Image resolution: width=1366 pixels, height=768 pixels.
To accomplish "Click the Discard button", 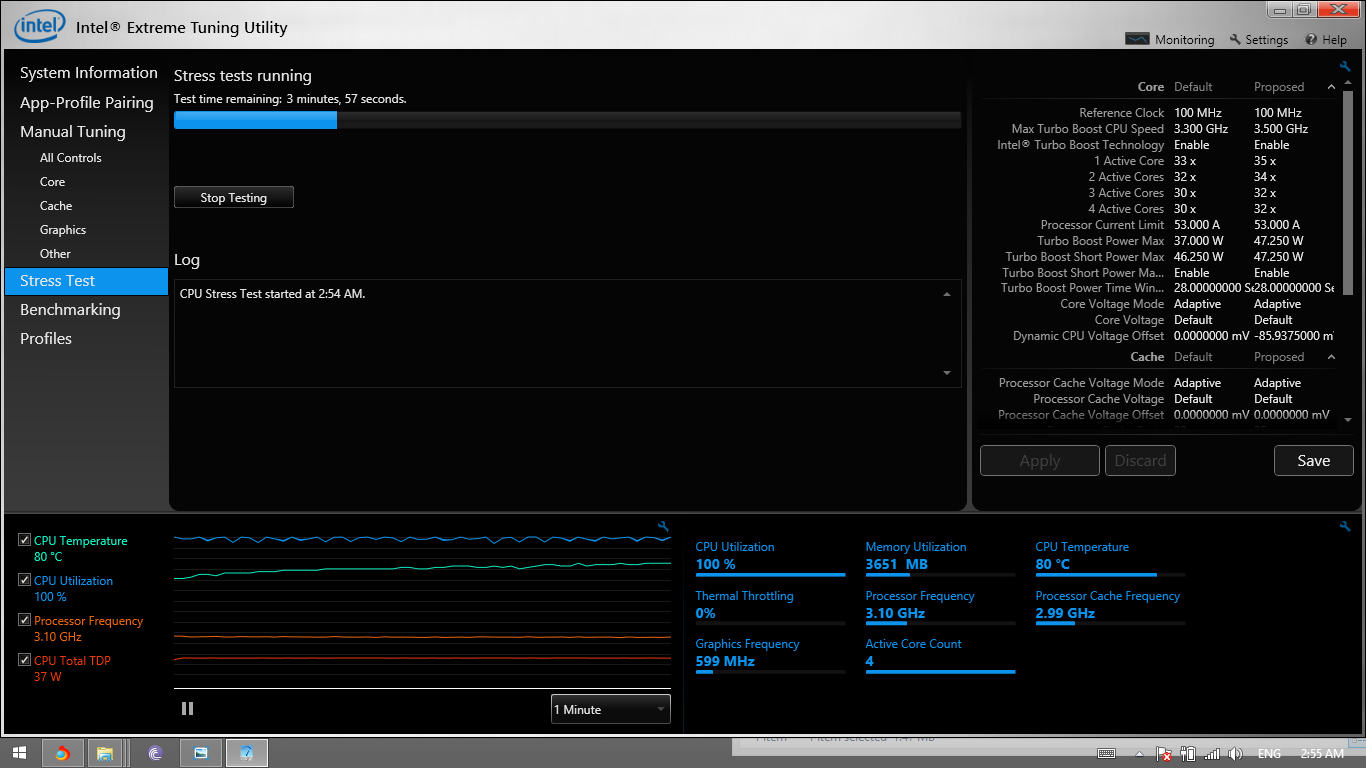I will (1140, 460).
